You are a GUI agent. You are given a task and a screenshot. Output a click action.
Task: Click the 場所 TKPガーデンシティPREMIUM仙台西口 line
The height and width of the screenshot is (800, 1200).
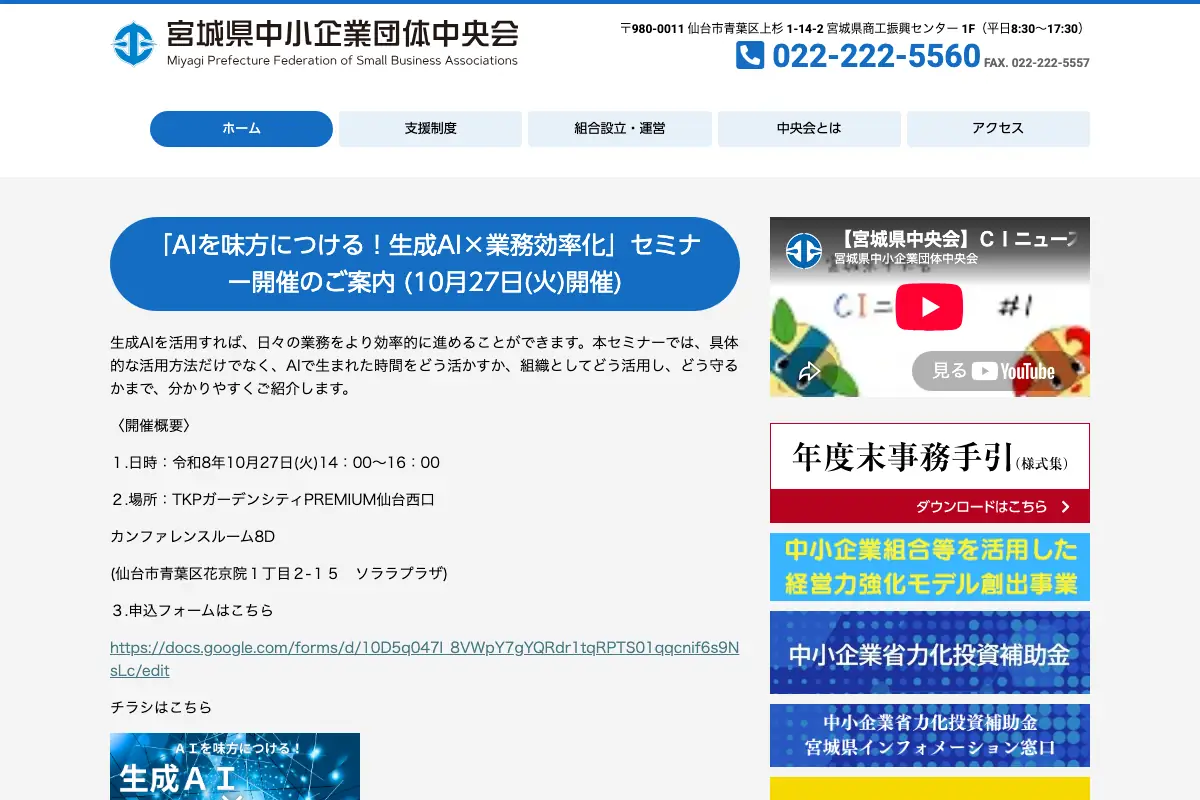click(273, 500)
